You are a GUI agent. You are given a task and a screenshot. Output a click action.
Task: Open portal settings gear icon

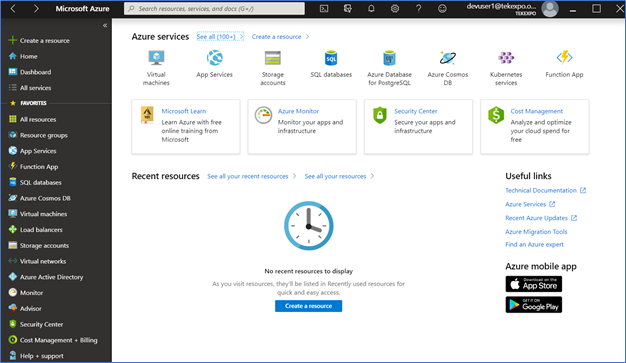pyautogui.click(x=395, y=8)
